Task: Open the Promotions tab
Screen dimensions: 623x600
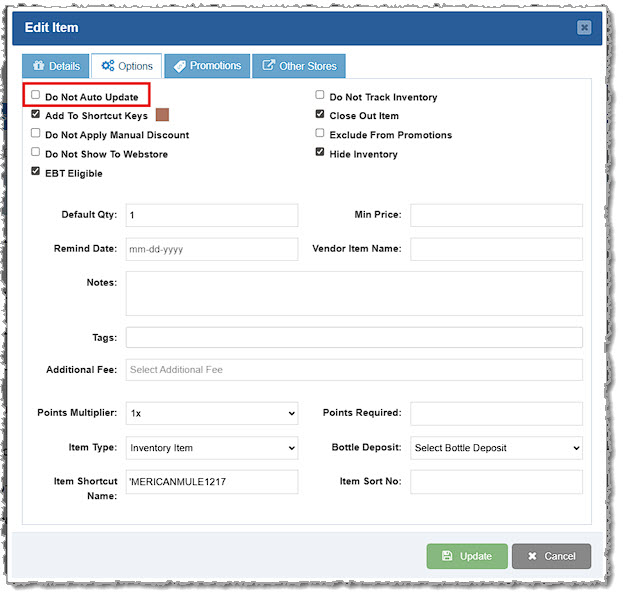Action: (207, 66)
